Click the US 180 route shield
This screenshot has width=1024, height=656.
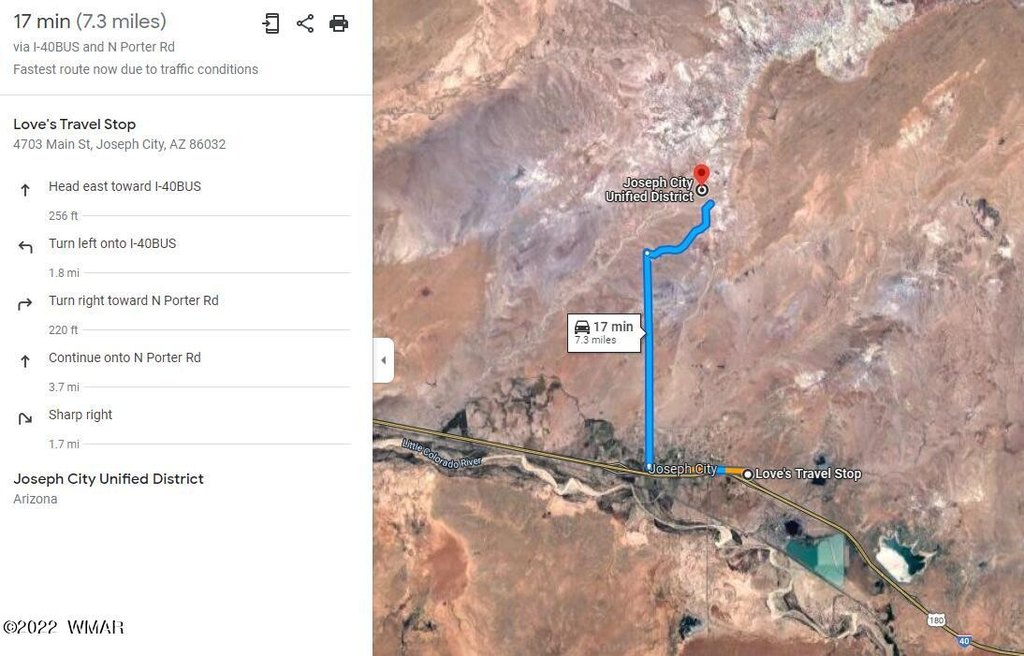pos(936,619)
